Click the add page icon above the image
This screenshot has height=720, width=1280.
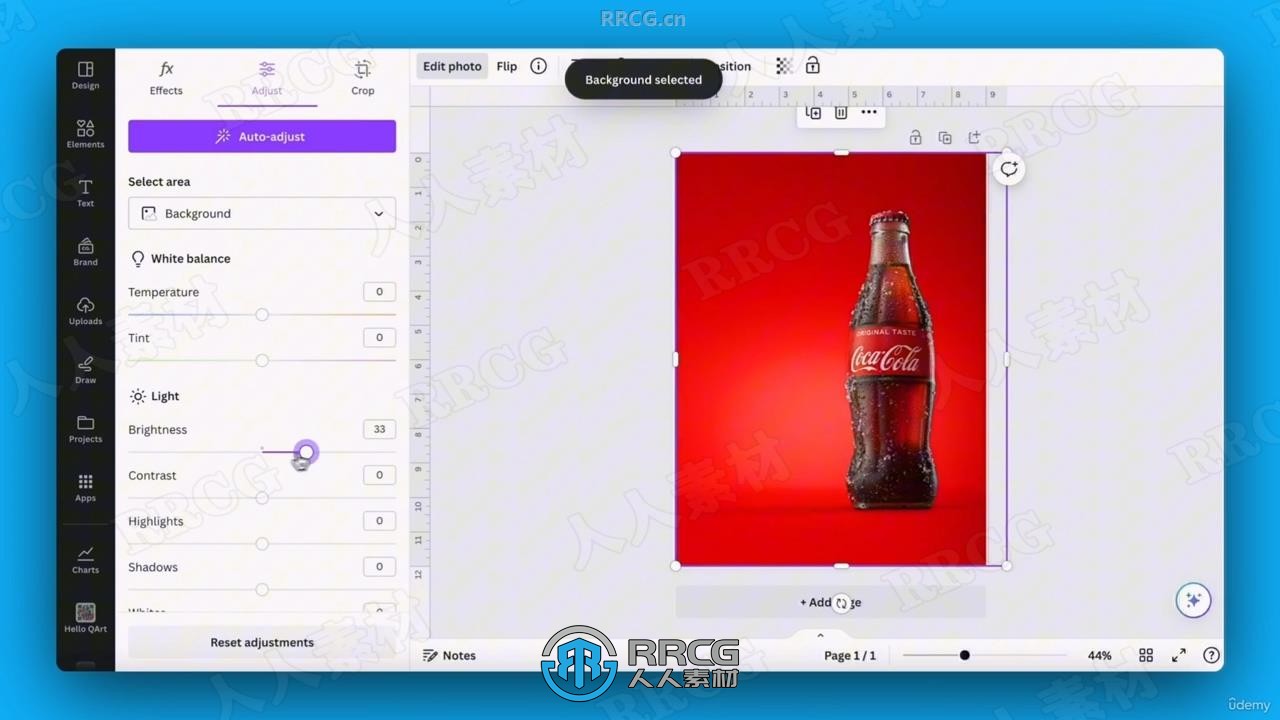tap(975, 138)
